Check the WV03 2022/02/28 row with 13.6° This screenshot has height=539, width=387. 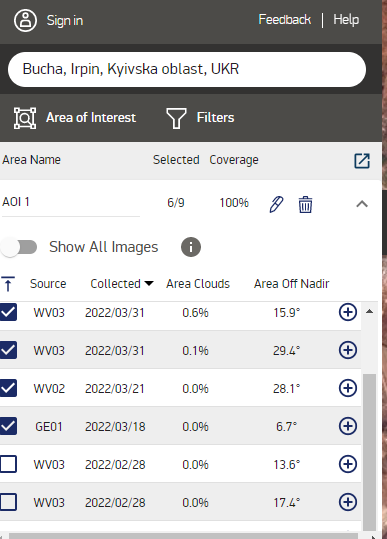(8, 464)
